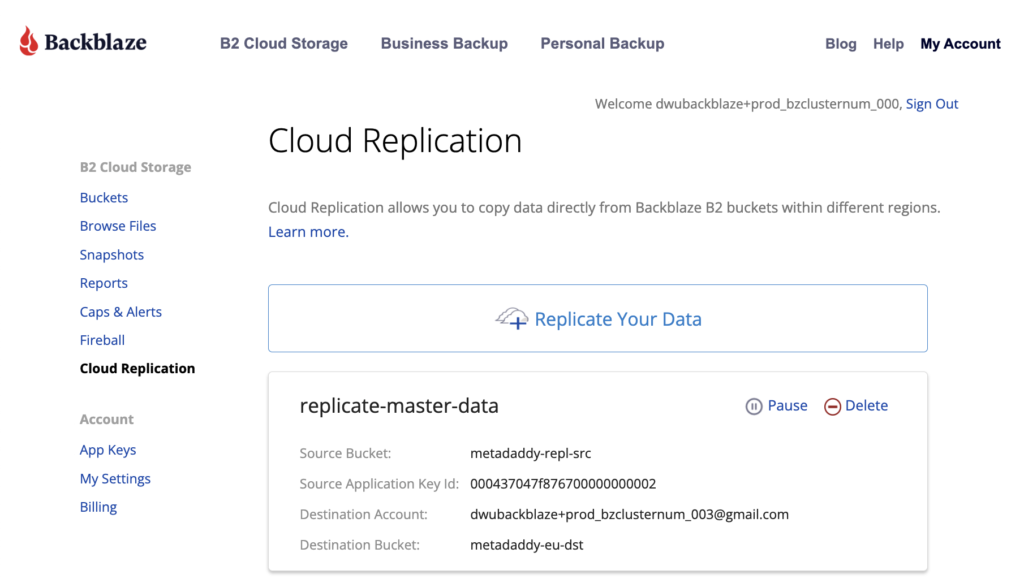This screenshot has height=579, width=1024.
Task: Click the Account sidebar section header
Action: click(106, 419)
